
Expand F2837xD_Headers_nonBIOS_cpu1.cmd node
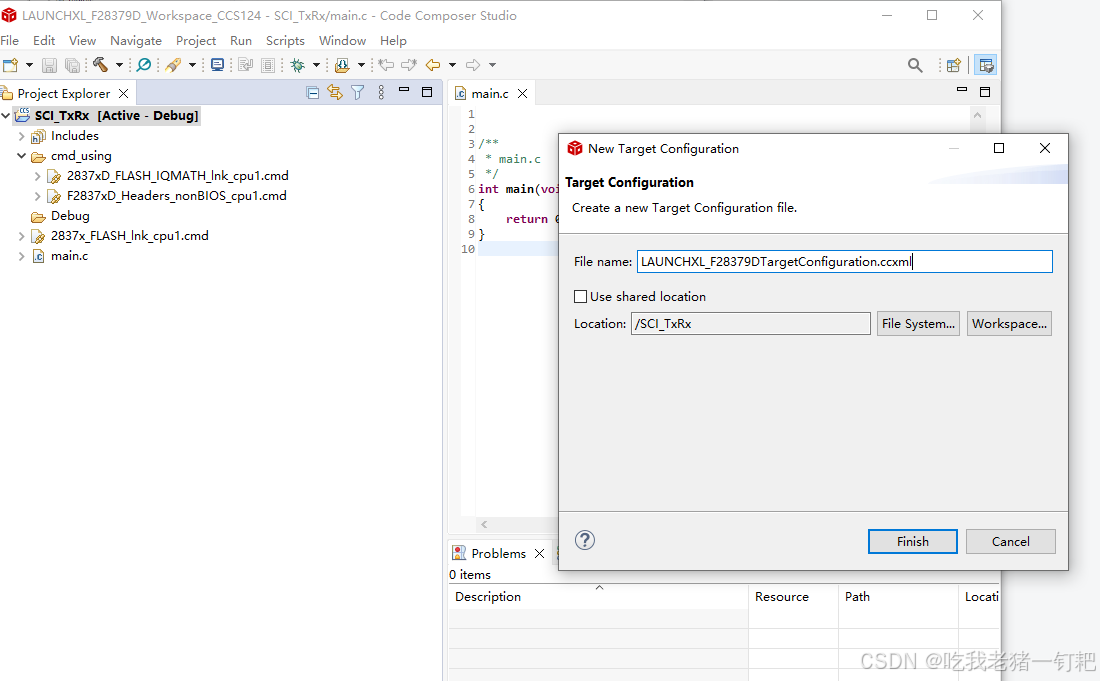click(x=38, y=196)
